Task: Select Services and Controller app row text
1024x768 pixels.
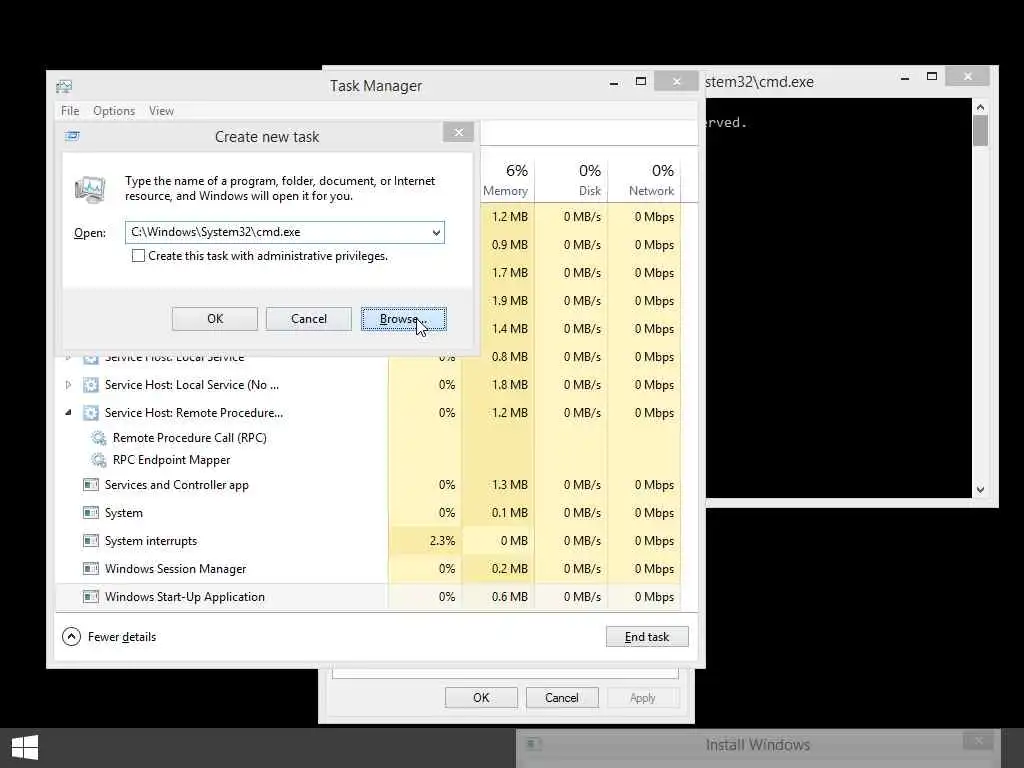Action: point(177,485)
